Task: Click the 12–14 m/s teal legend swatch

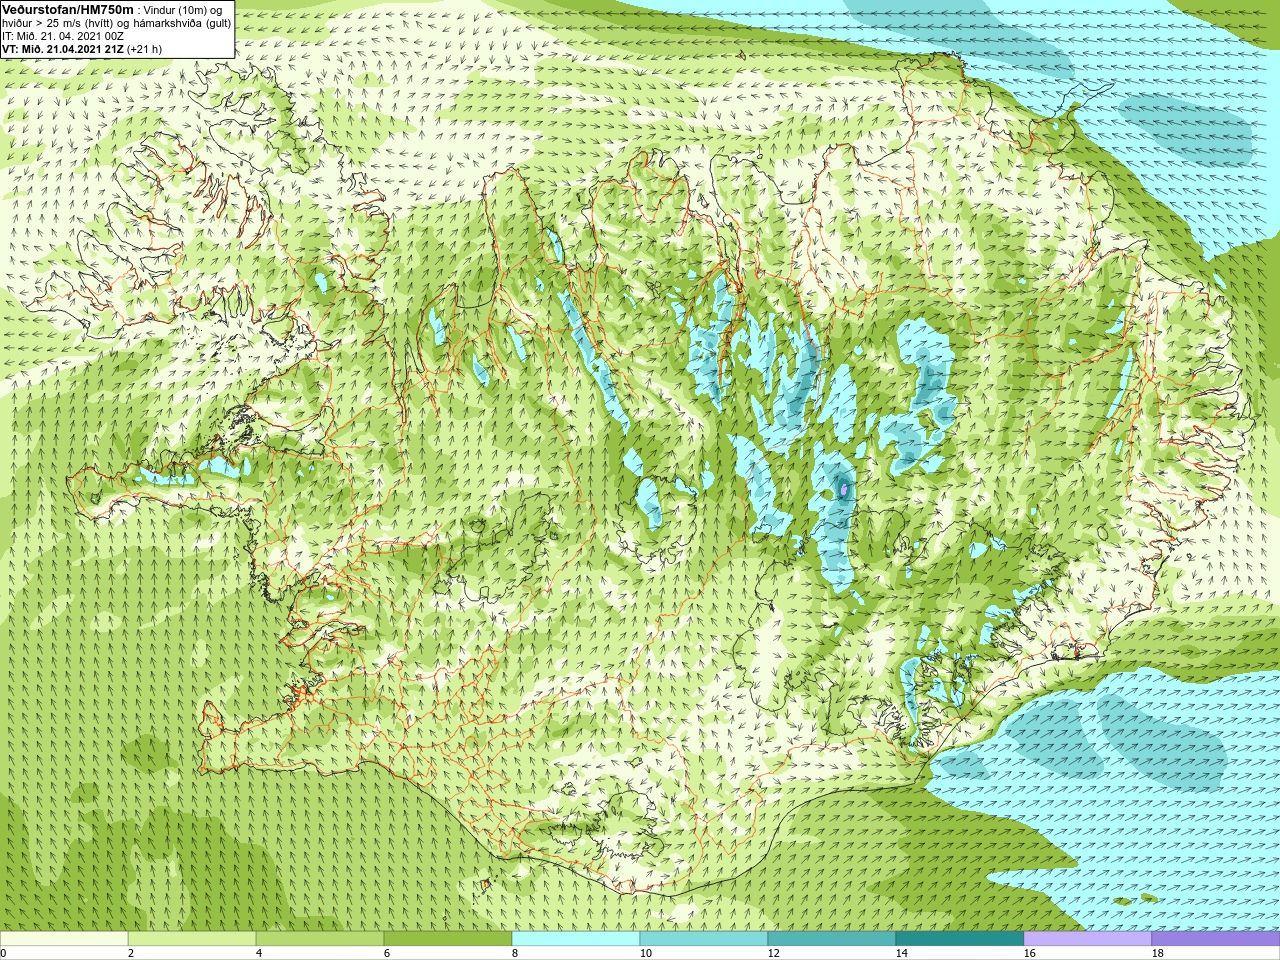Action: [x=832, y=940]
